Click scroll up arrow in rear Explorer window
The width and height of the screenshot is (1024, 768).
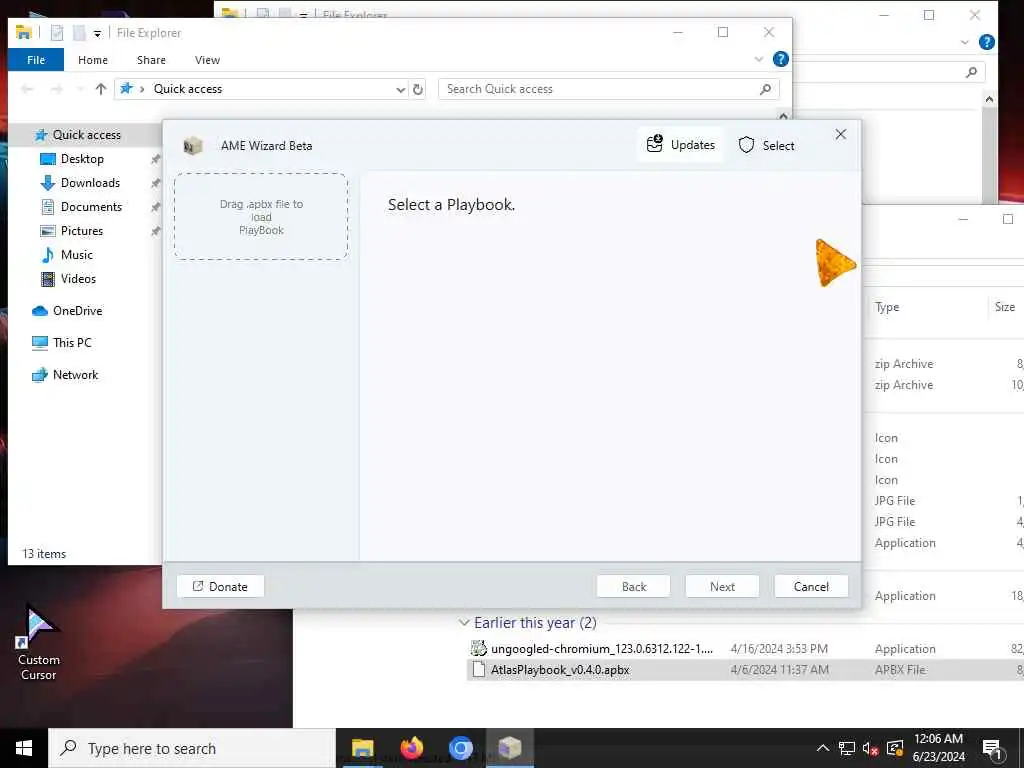(989, 99)
